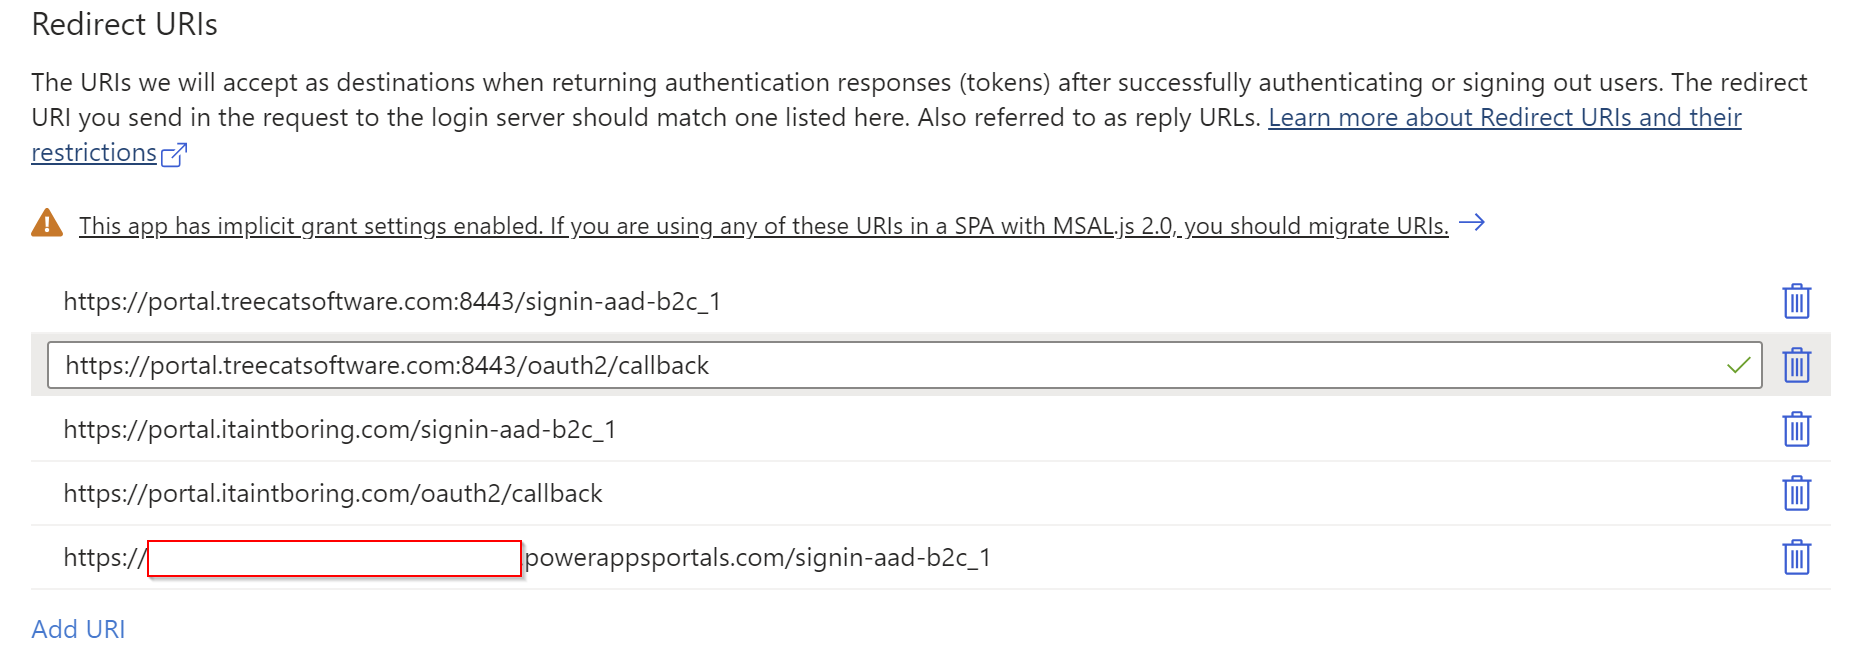
Task: Click the external-link icon beside 'restrictions'
Action: (x=174, y=154)
